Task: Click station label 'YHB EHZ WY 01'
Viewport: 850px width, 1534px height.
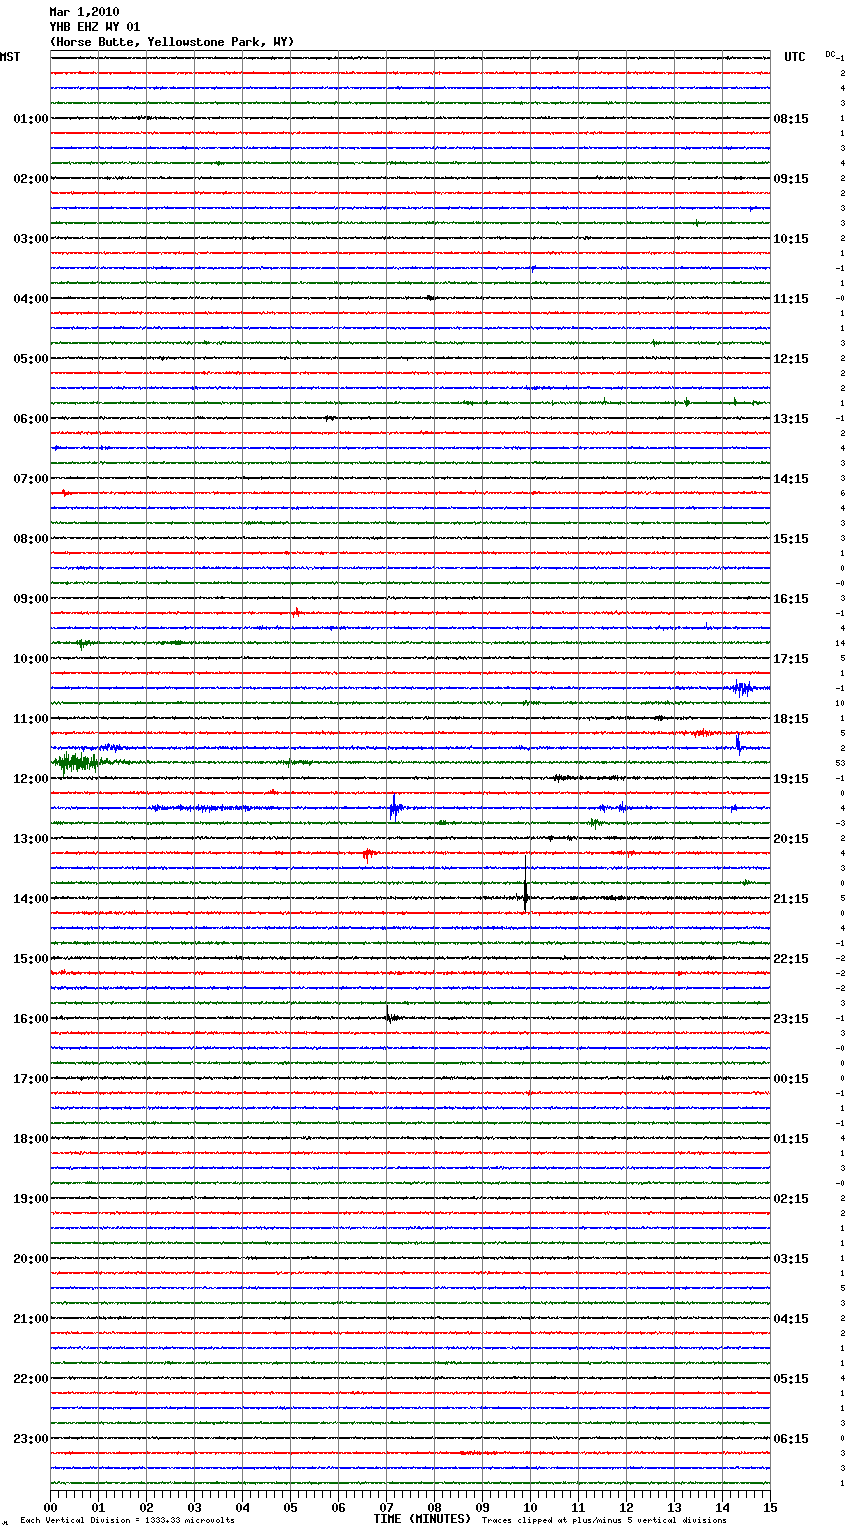Action: pyautogui.click(x=95, y=27)
